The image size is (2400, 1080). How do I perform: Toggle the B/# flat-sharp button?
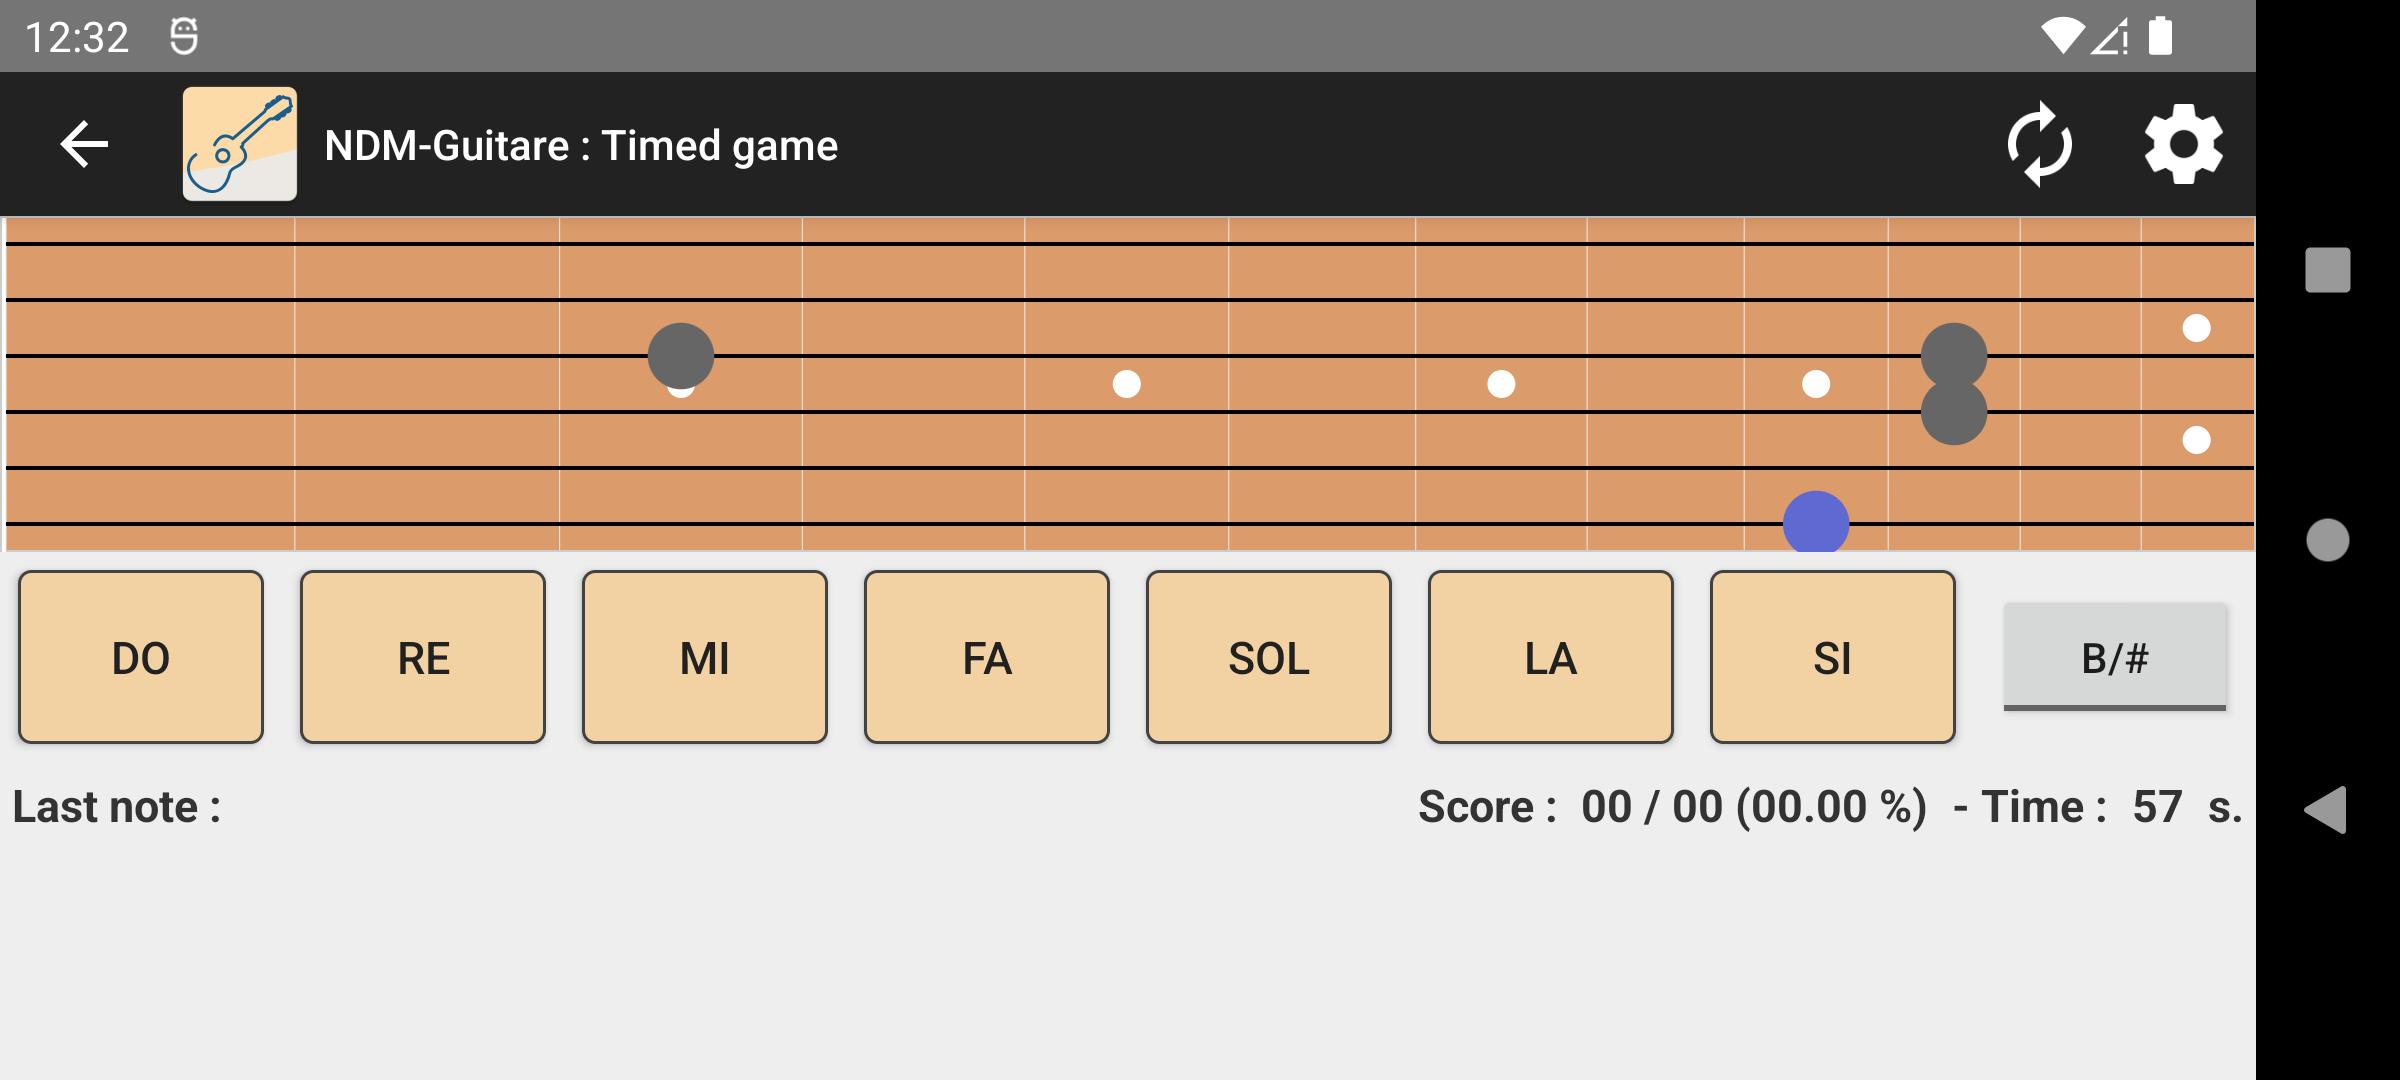pos(2114,658)
